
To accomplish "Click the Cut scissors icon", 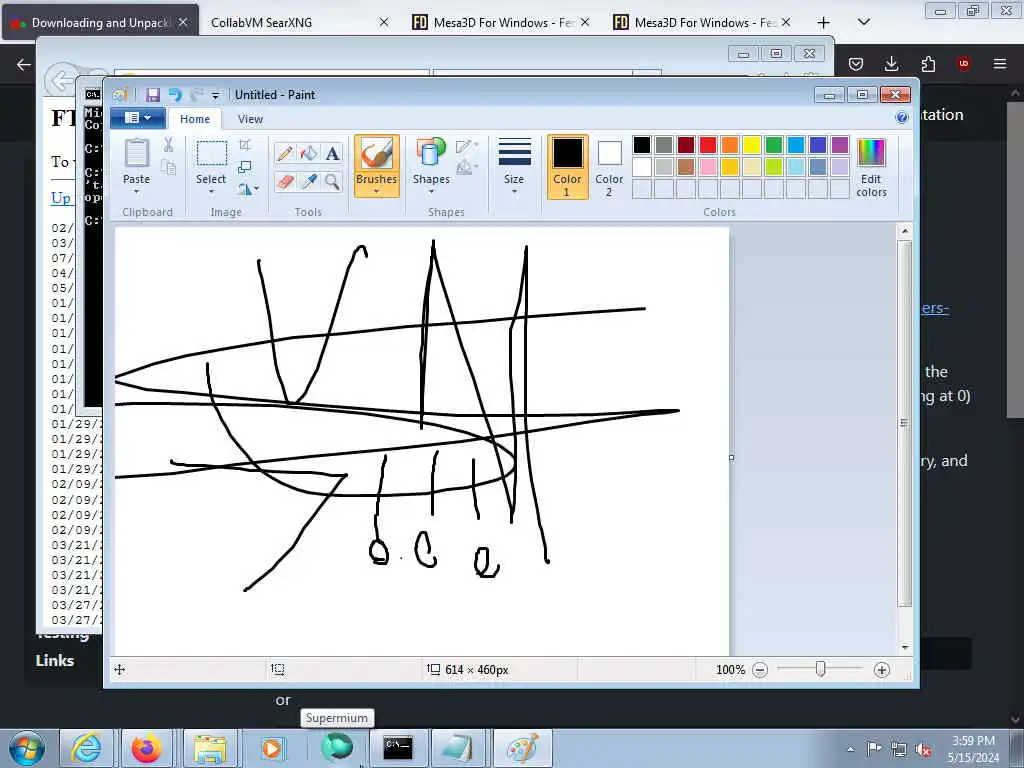I will [x=168, y=144].
